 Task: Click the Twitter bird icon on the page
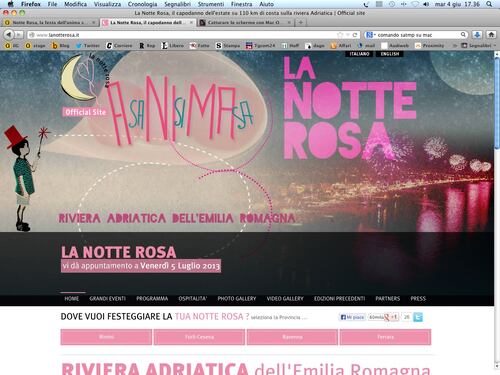coord(418,317)
